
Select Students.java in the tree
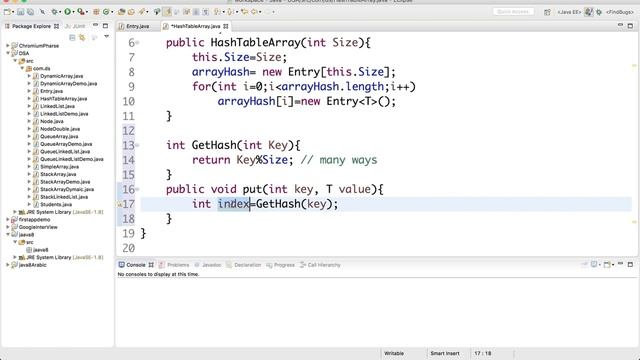click(56, 204)
